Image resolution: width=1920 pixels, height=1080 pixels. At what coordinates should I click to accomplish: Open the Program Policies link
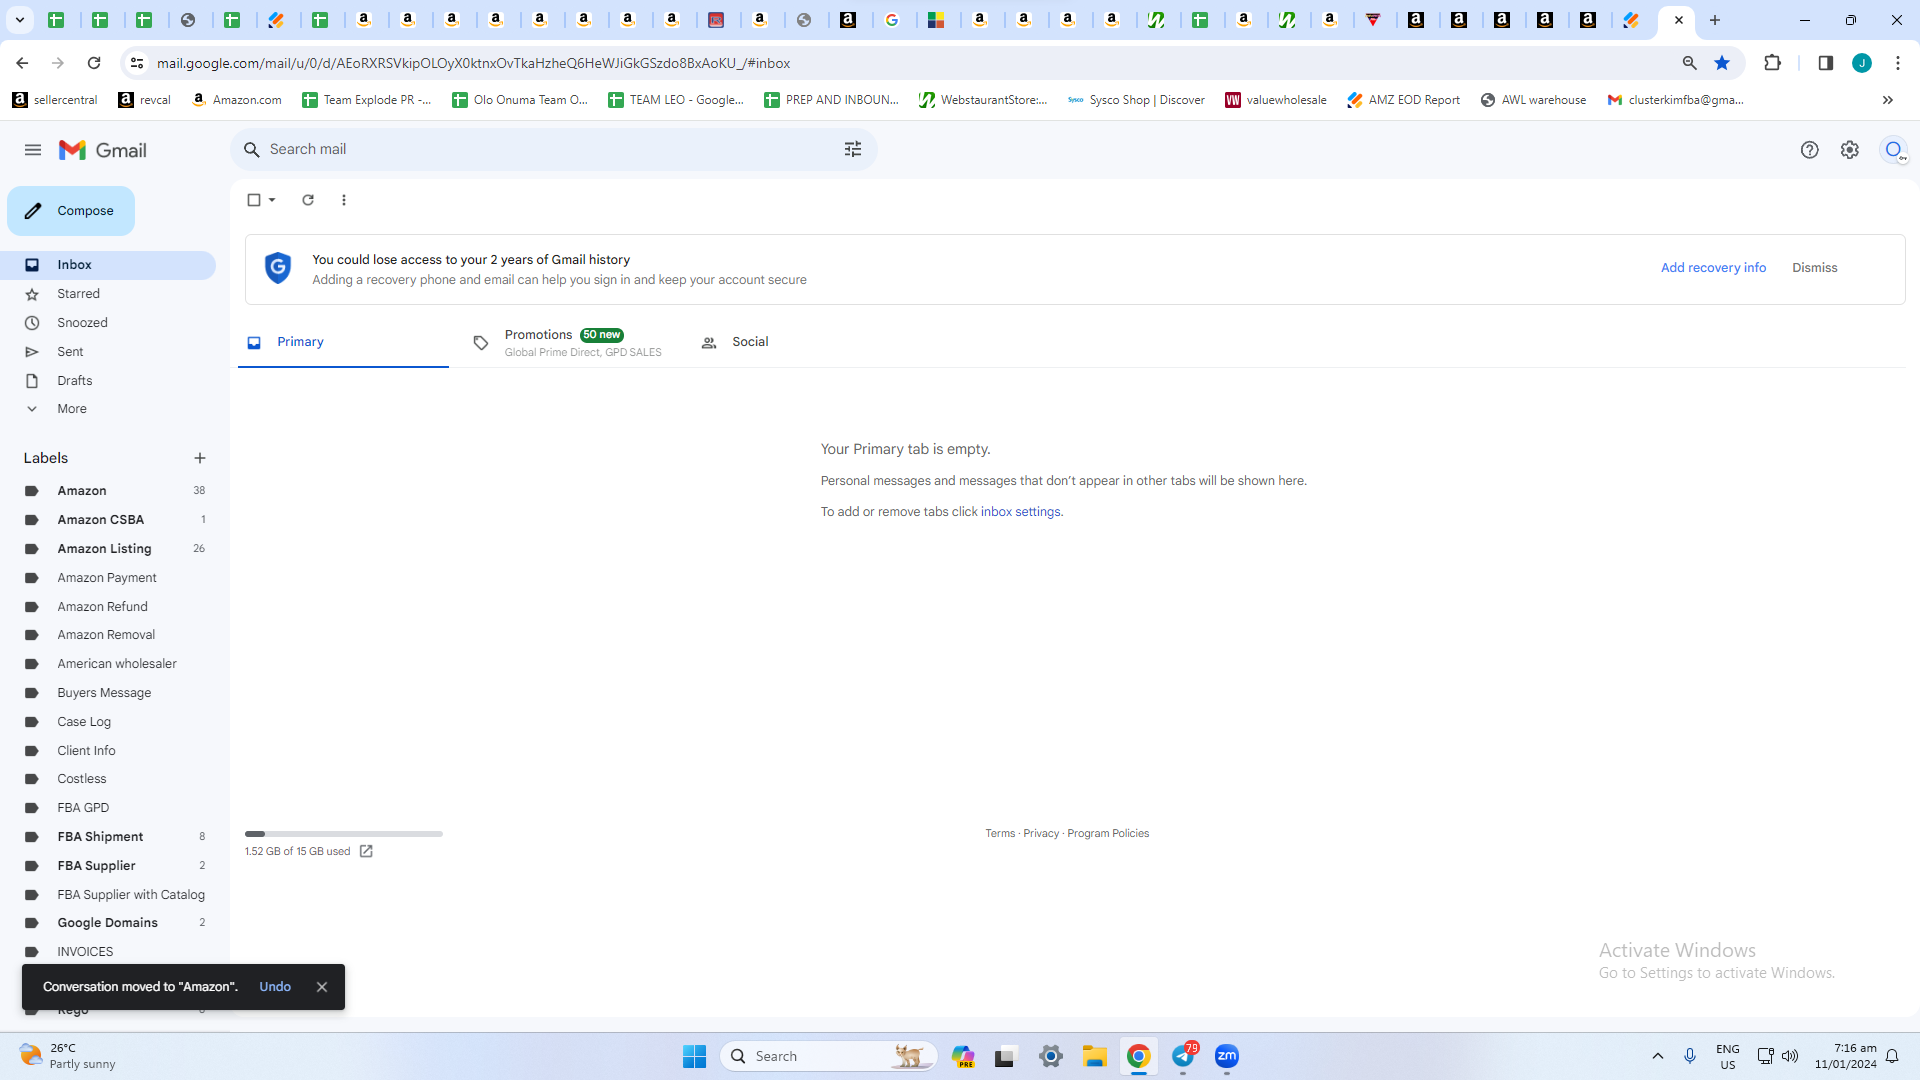click(x=1108, y=834)
